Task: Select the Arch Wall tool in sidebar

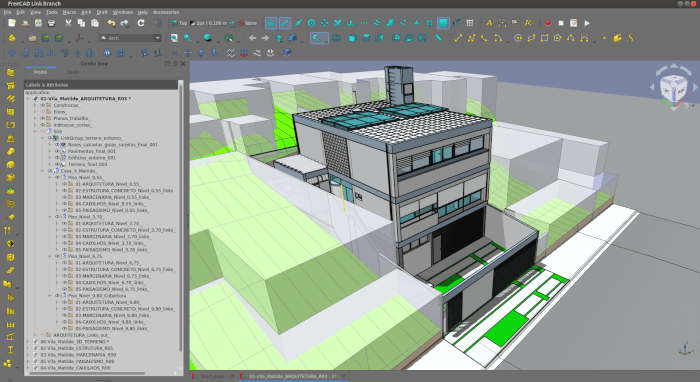Action: click(10, 72)
